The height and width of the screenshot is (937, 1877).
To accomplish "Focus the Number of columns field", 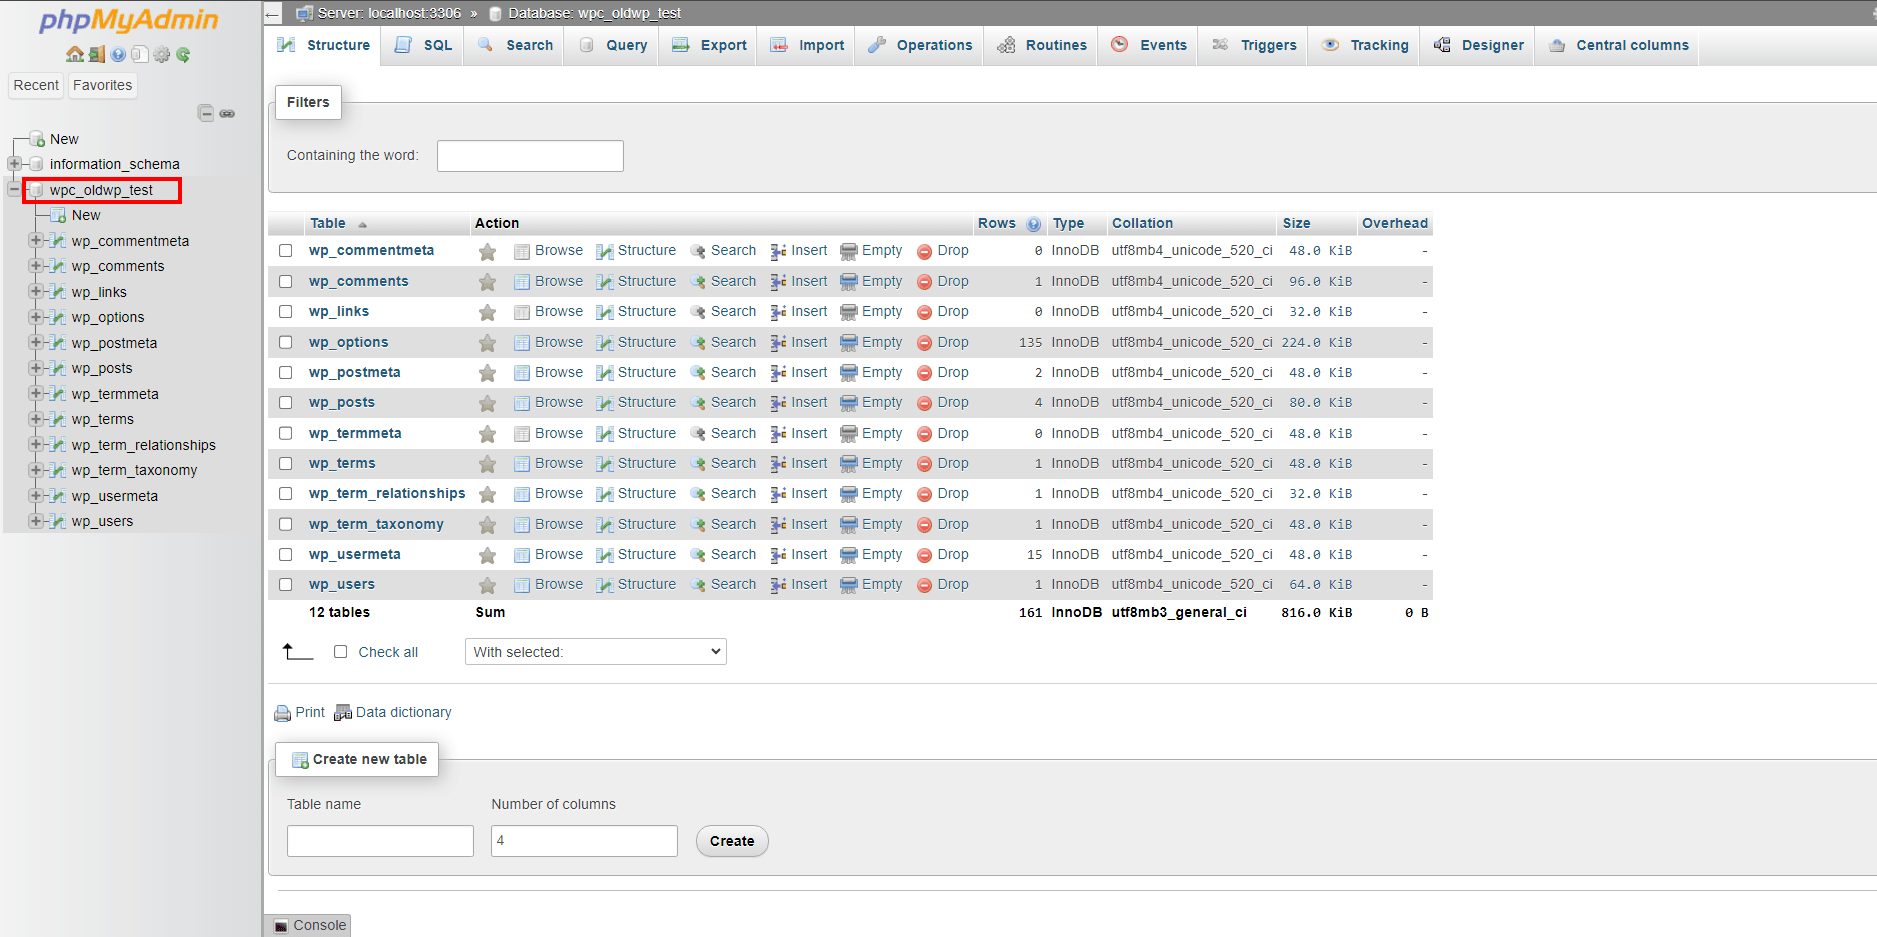I will tap(584, 841).
